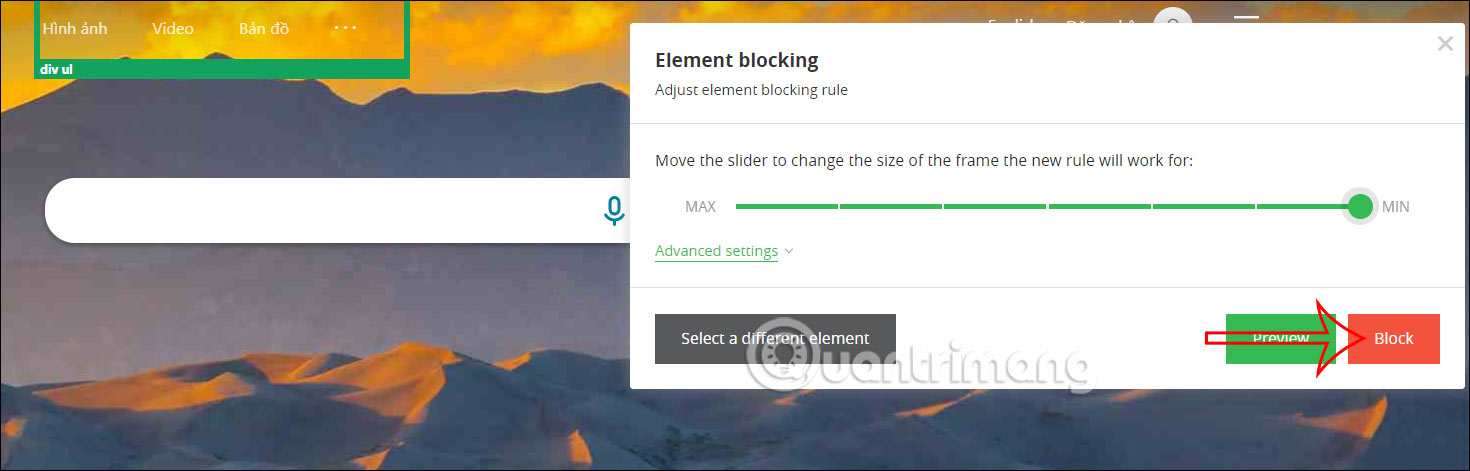Click the microphone voice search icon

(x=614, y=210)
